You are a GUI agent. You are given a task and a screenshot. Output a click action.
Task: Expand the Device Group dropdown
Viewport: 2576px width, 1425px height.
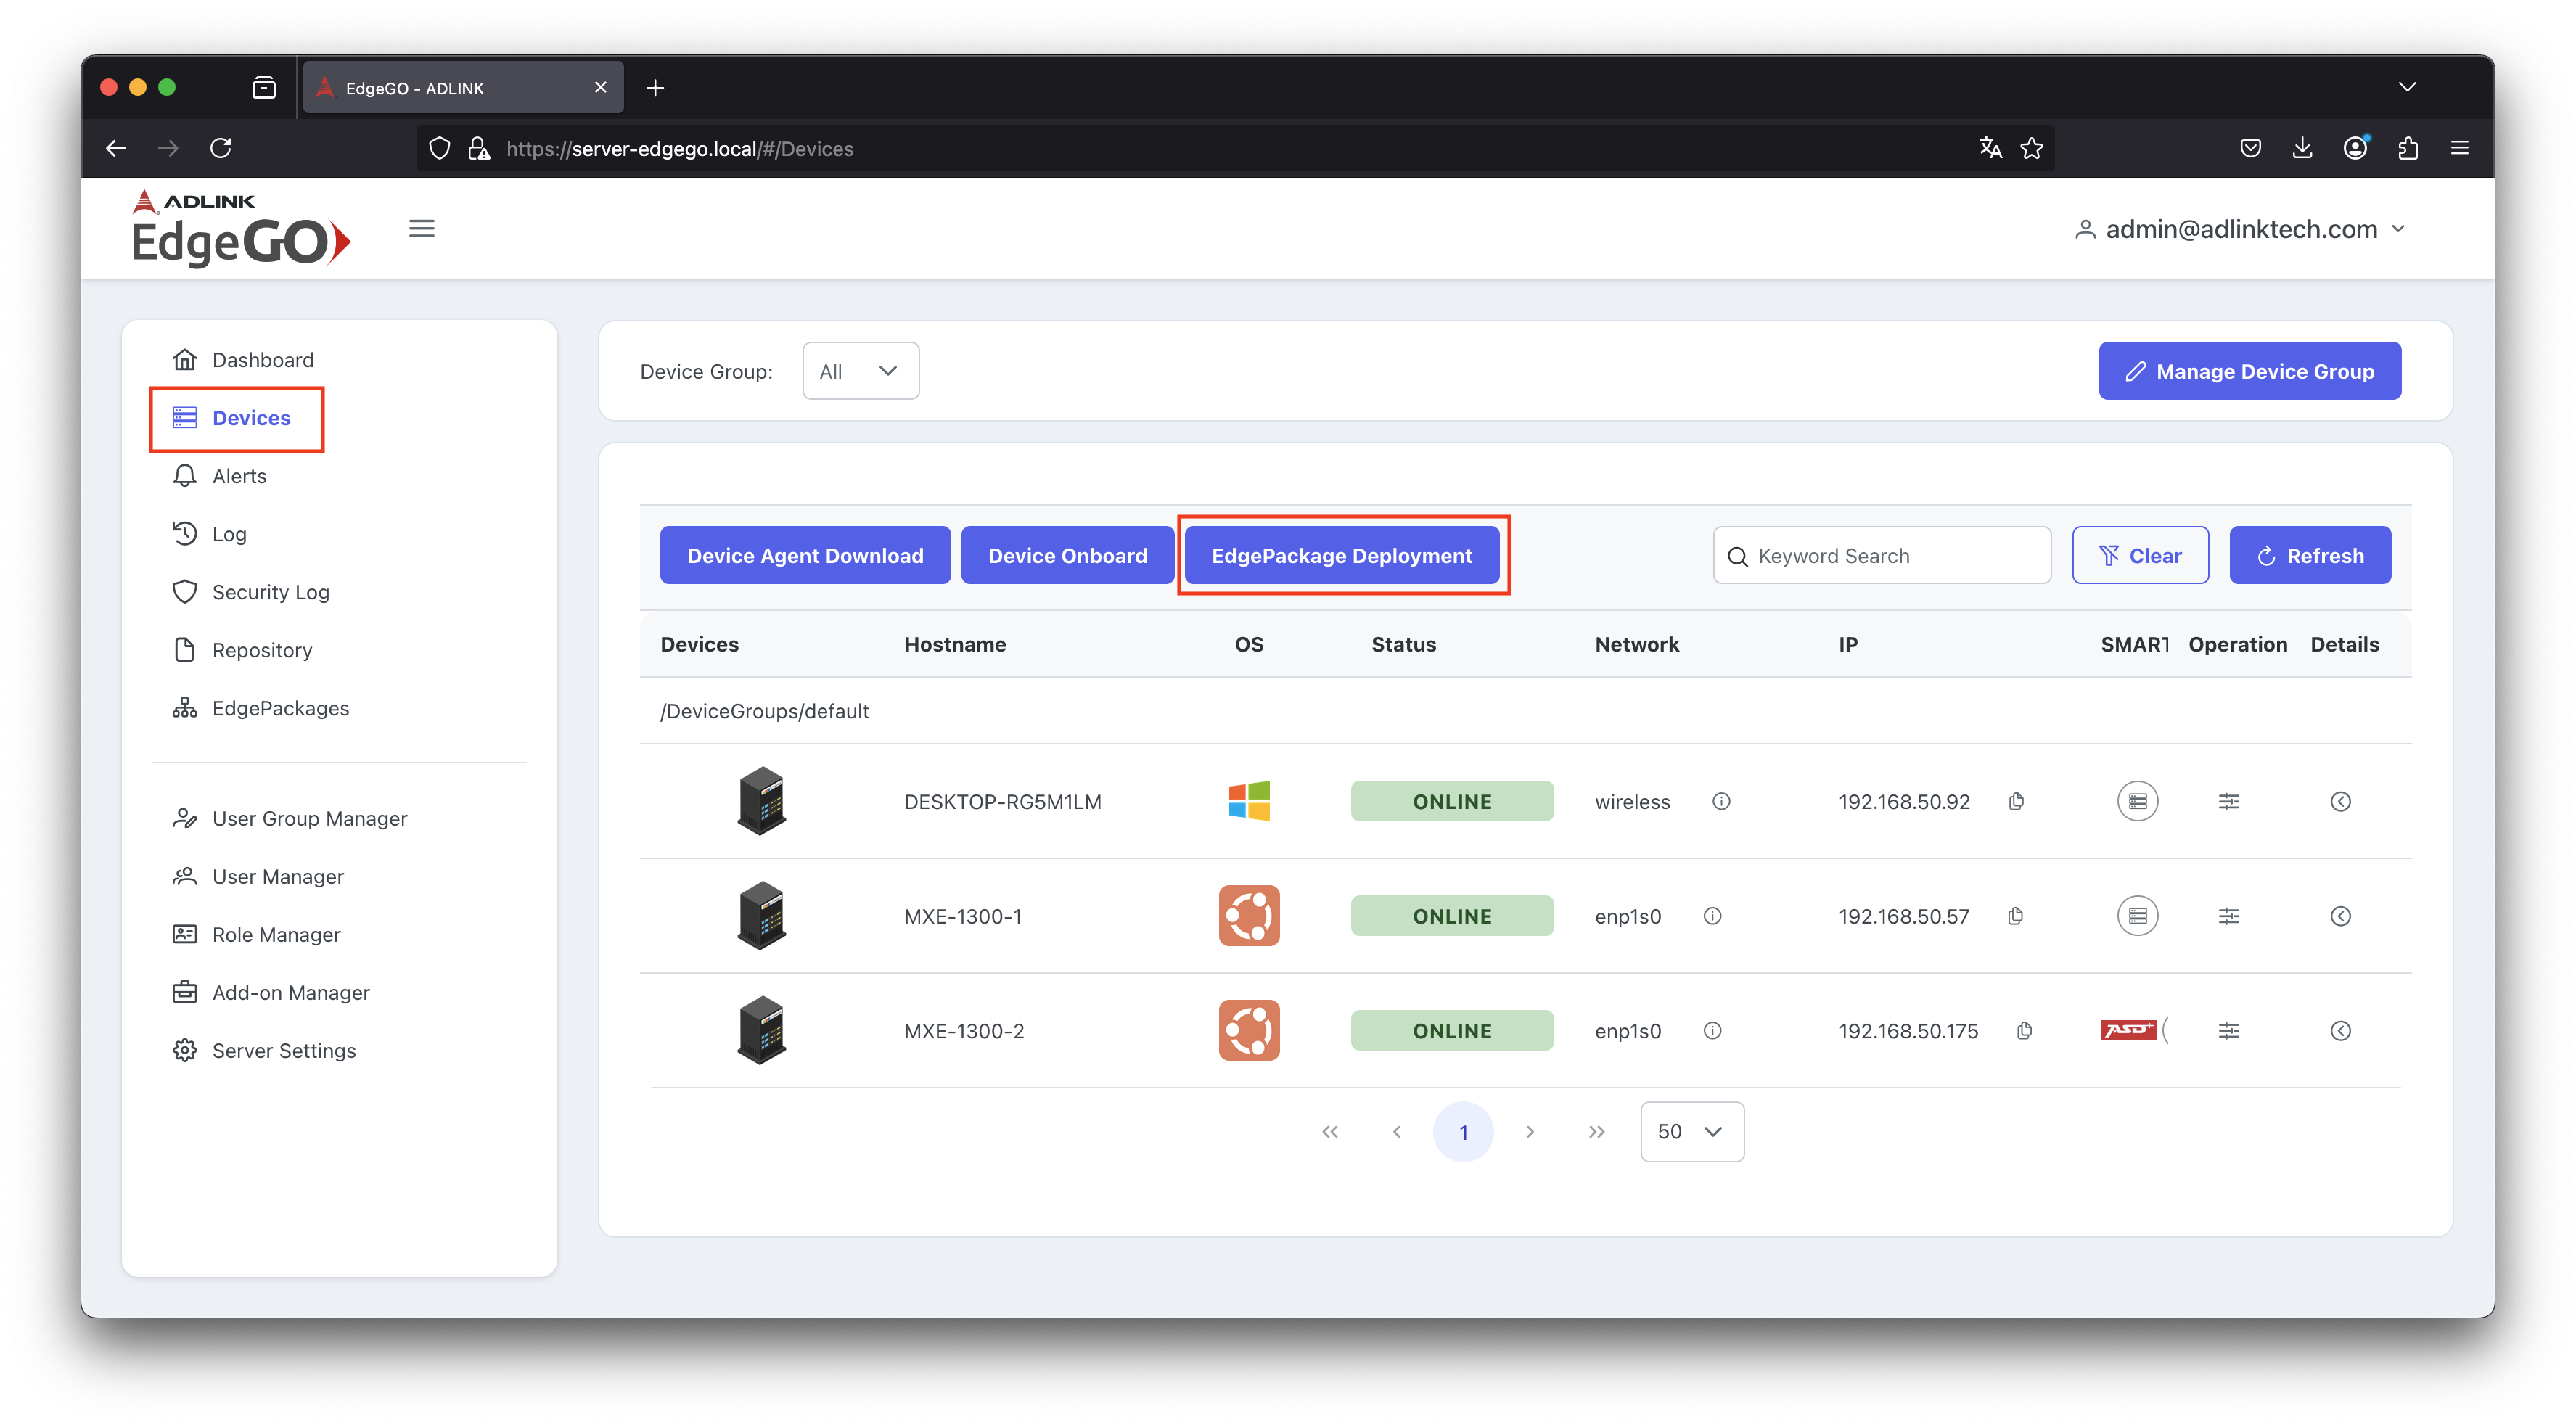860,371
